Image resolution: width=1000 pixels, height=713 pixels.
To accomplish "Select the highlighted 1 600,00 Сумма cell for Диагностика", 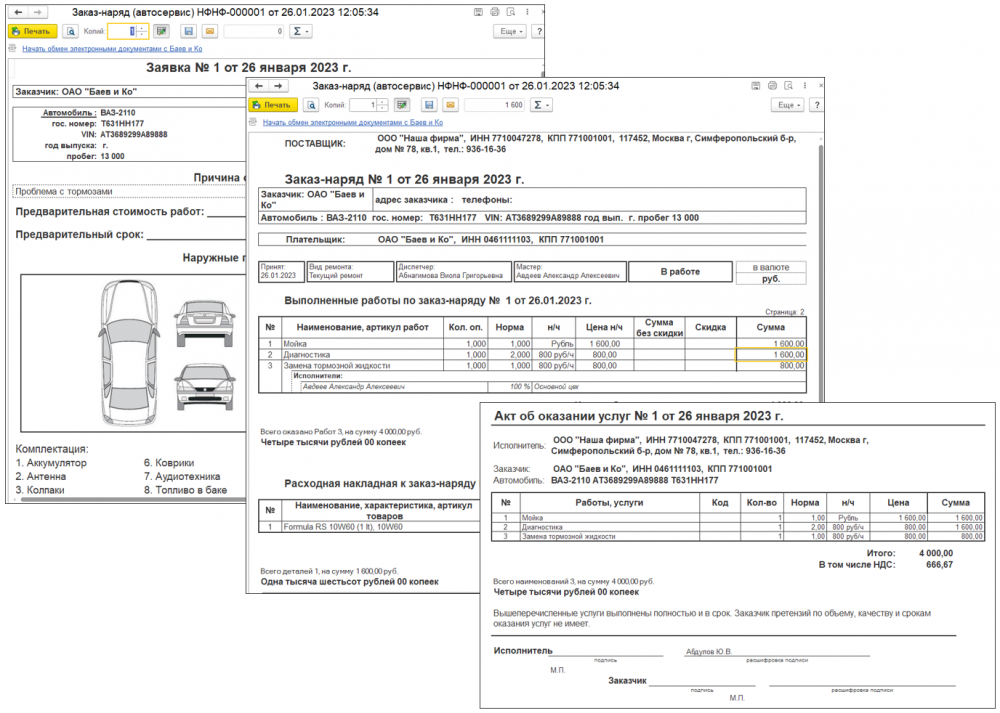I will [x=771, y=355].
